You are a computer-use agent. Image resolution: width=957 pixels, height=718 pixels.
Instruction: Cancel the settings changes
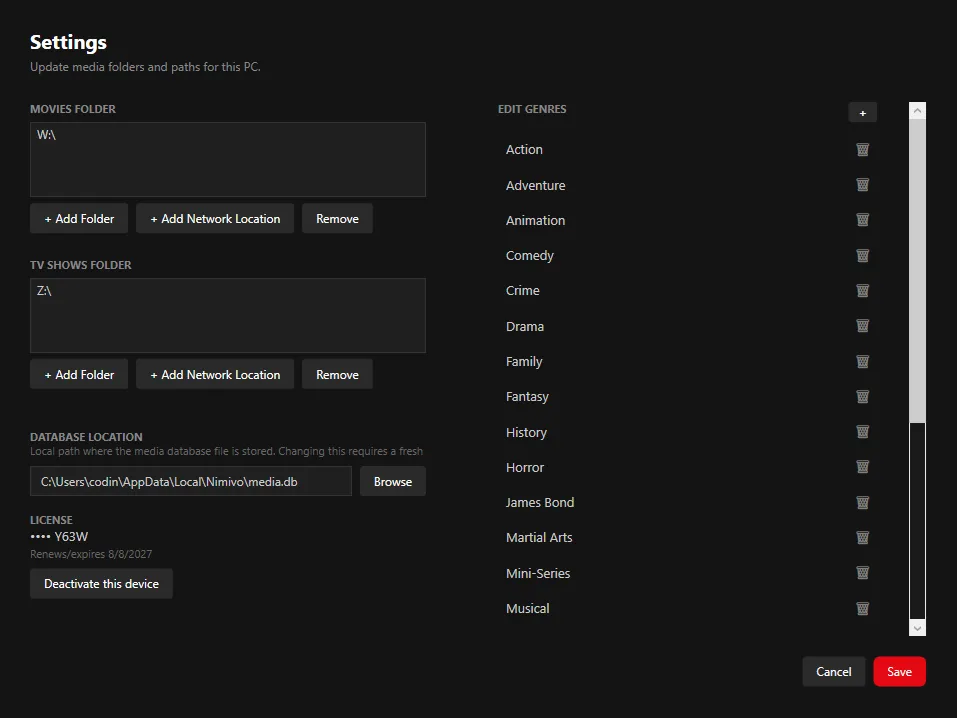coord(834,672)
